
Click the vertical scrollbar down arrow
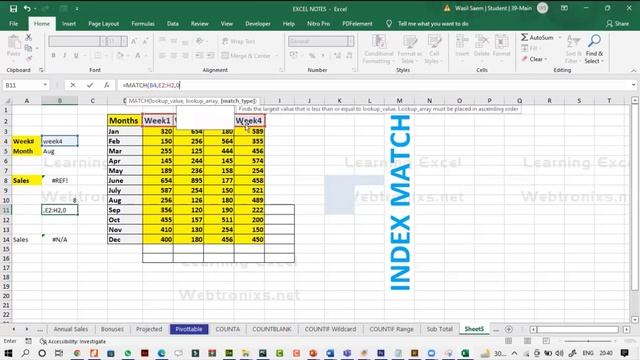point(635,320)
